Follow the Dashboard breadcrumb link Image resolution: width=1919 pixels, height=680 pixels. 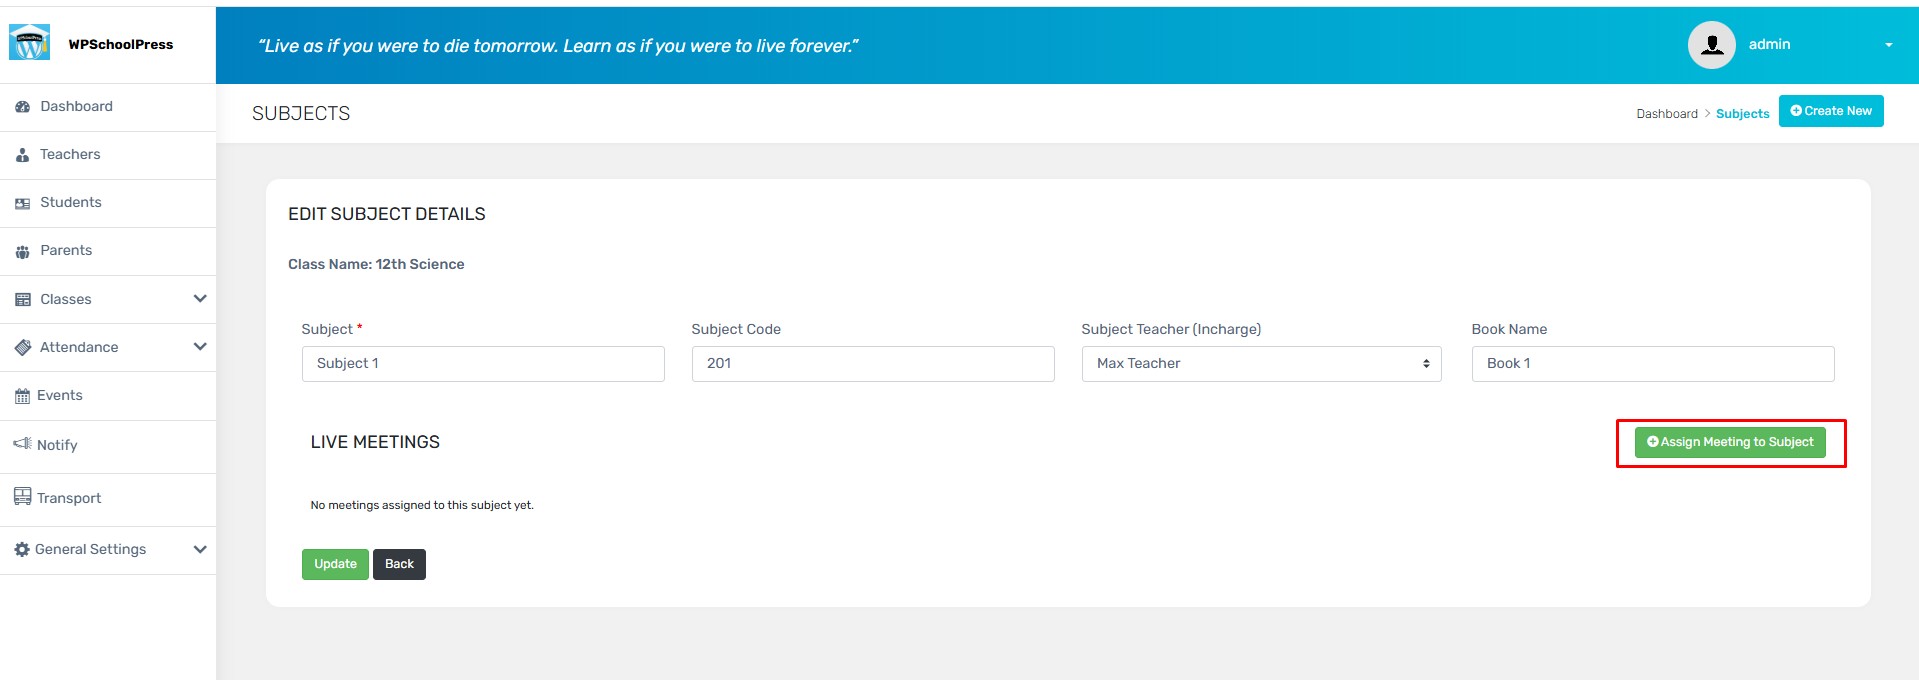point(1667,113)
